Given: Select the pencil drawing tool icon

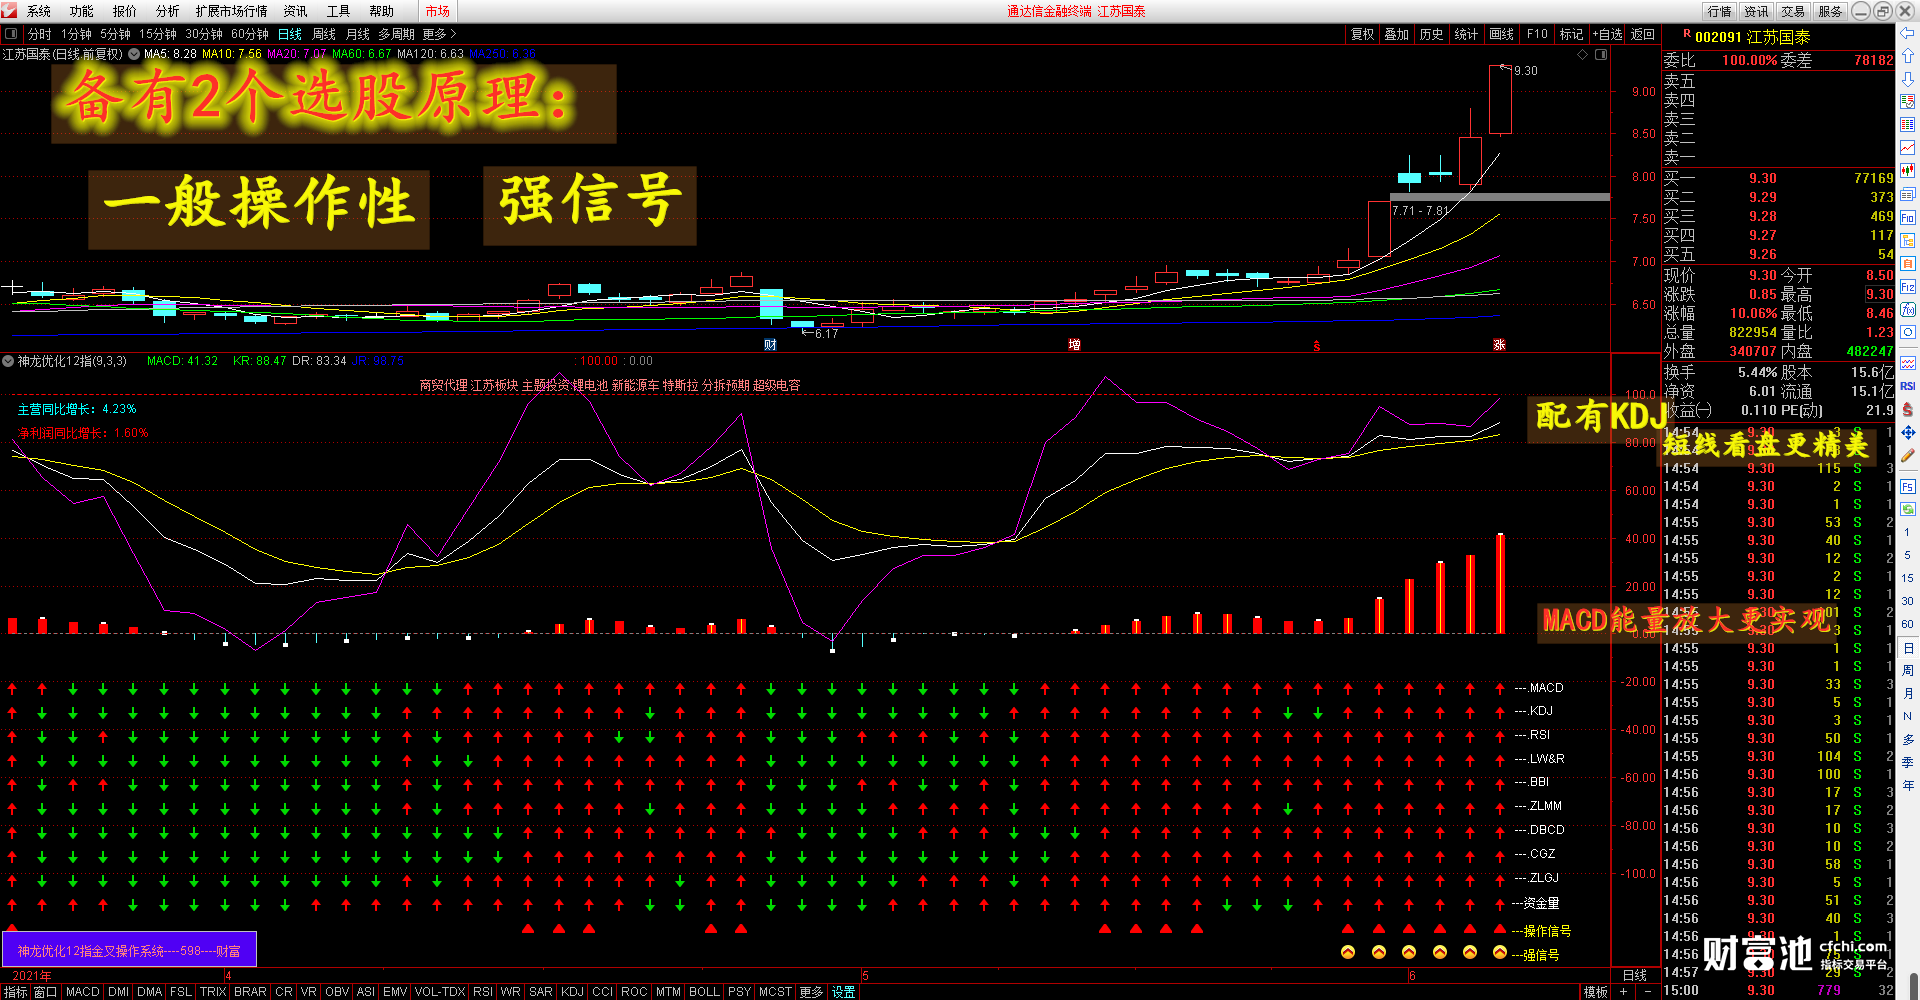Looking at the screenshot, I should [1907, 455].
